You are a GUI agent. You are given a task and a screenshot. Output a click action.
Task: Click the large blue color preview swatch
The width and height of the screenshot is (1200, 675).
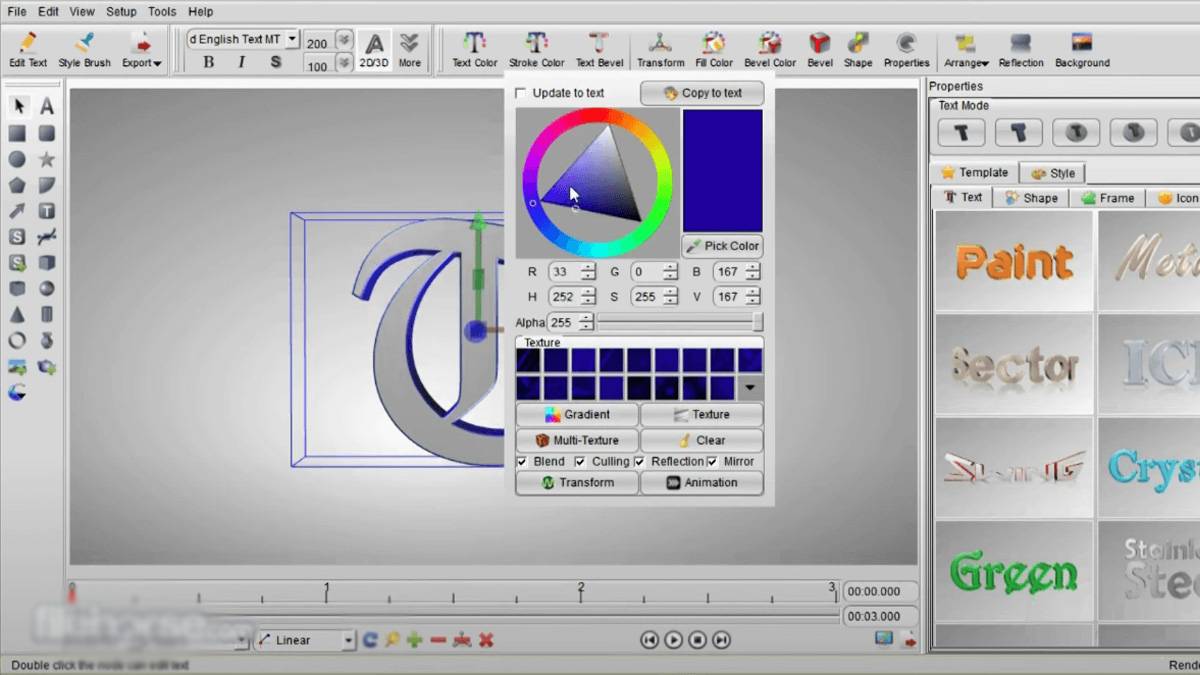point(722,170)
